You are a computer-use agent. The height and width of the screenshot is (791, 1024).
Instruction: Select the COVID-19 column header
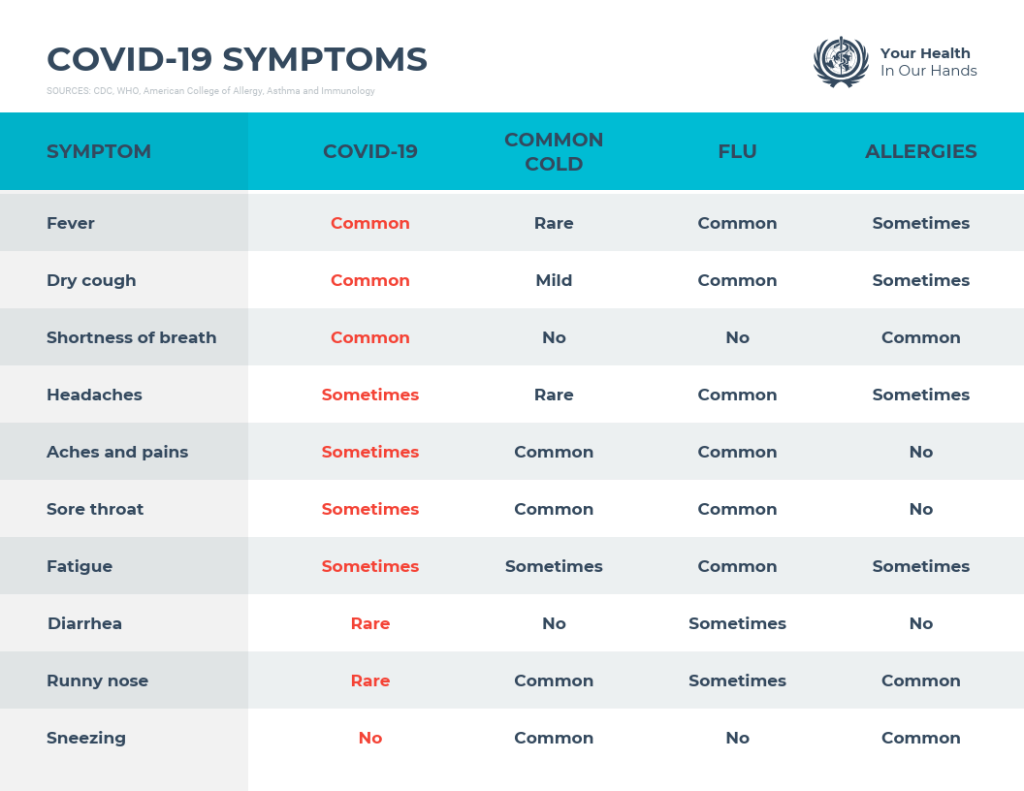(370, 152)
